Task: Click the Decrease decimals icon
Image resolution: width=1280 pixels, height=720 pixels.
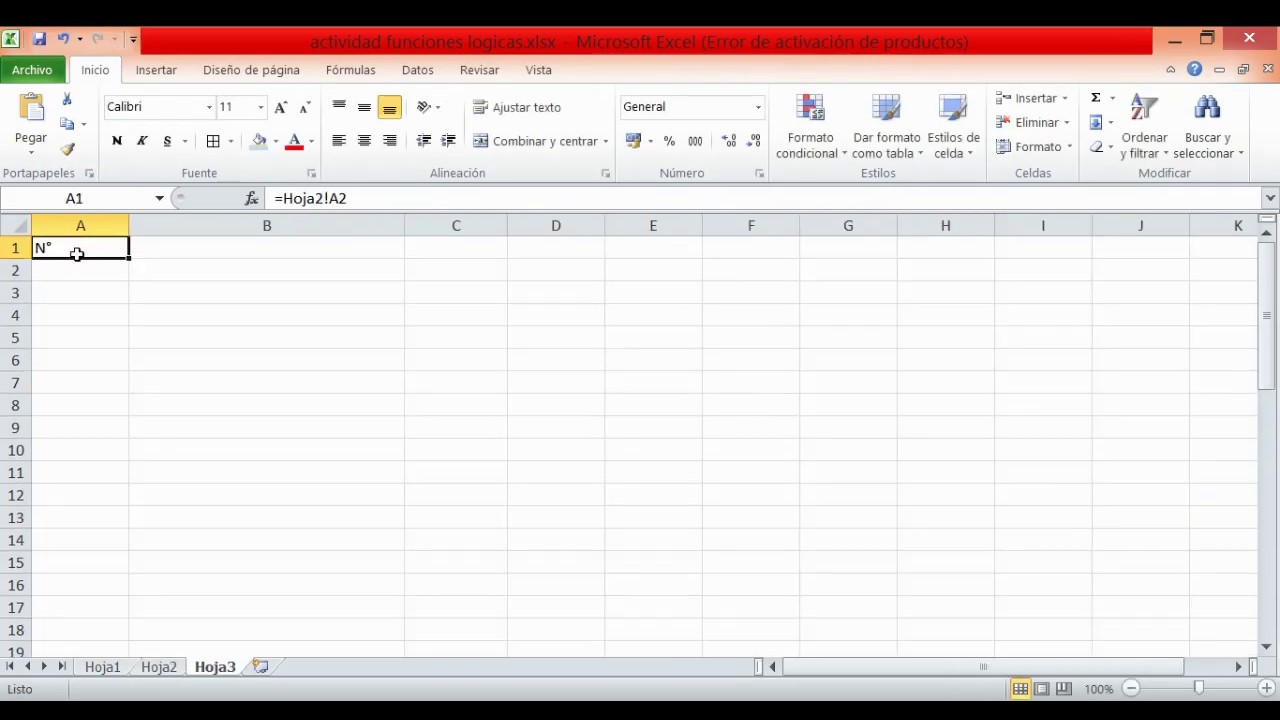Action: [x=754, y=141]
